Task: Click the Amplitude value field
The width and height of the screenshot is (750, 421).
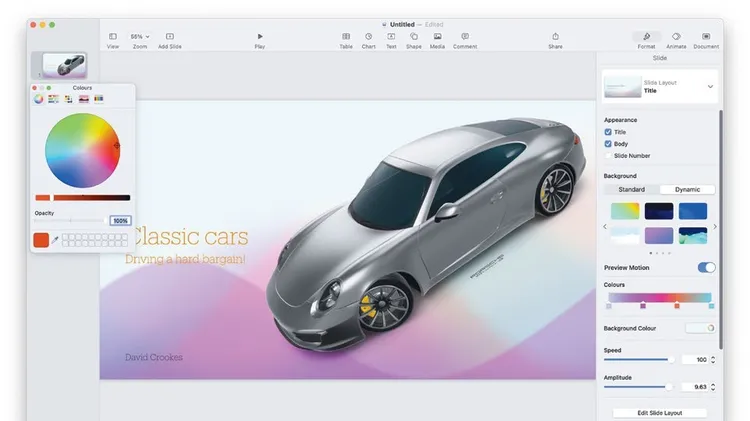Action: tap(695, 387)
